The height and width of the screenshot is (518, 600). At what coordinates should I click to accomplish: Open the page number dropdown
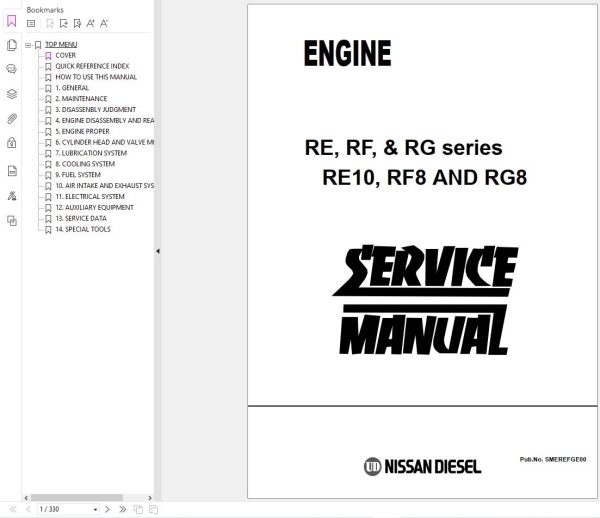[95, 510]
